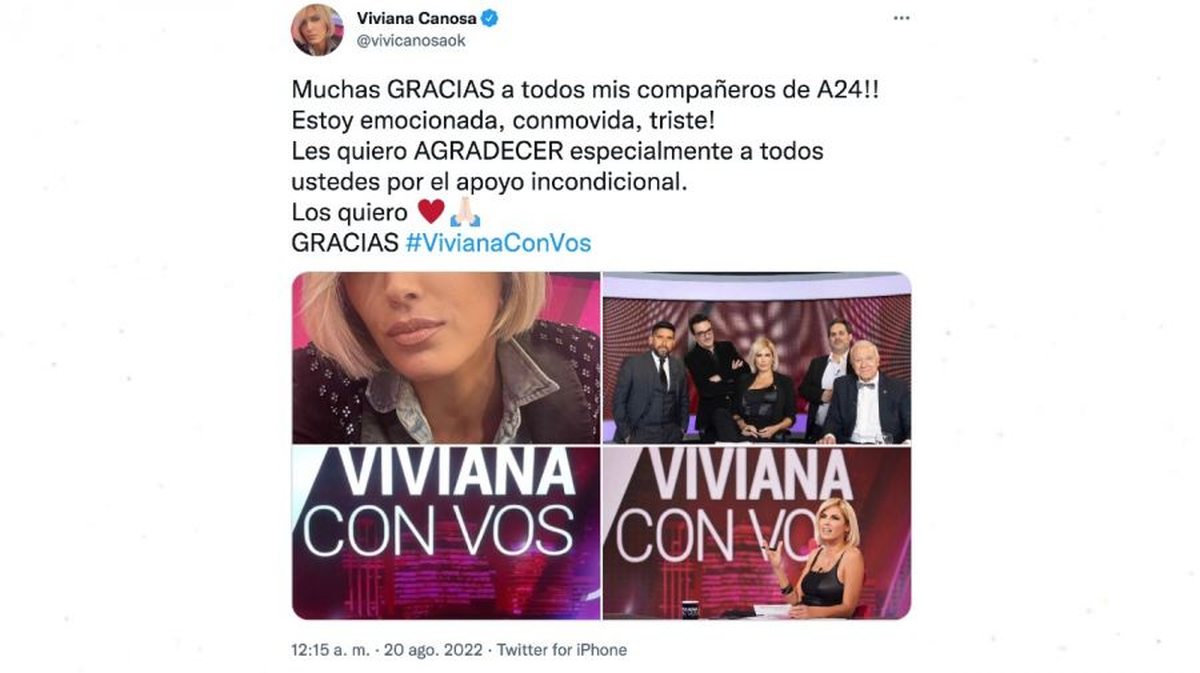Open the close-up selfie photo
Image resolution: width=1200 pixels, height=673 pixels.
(445, 358)
